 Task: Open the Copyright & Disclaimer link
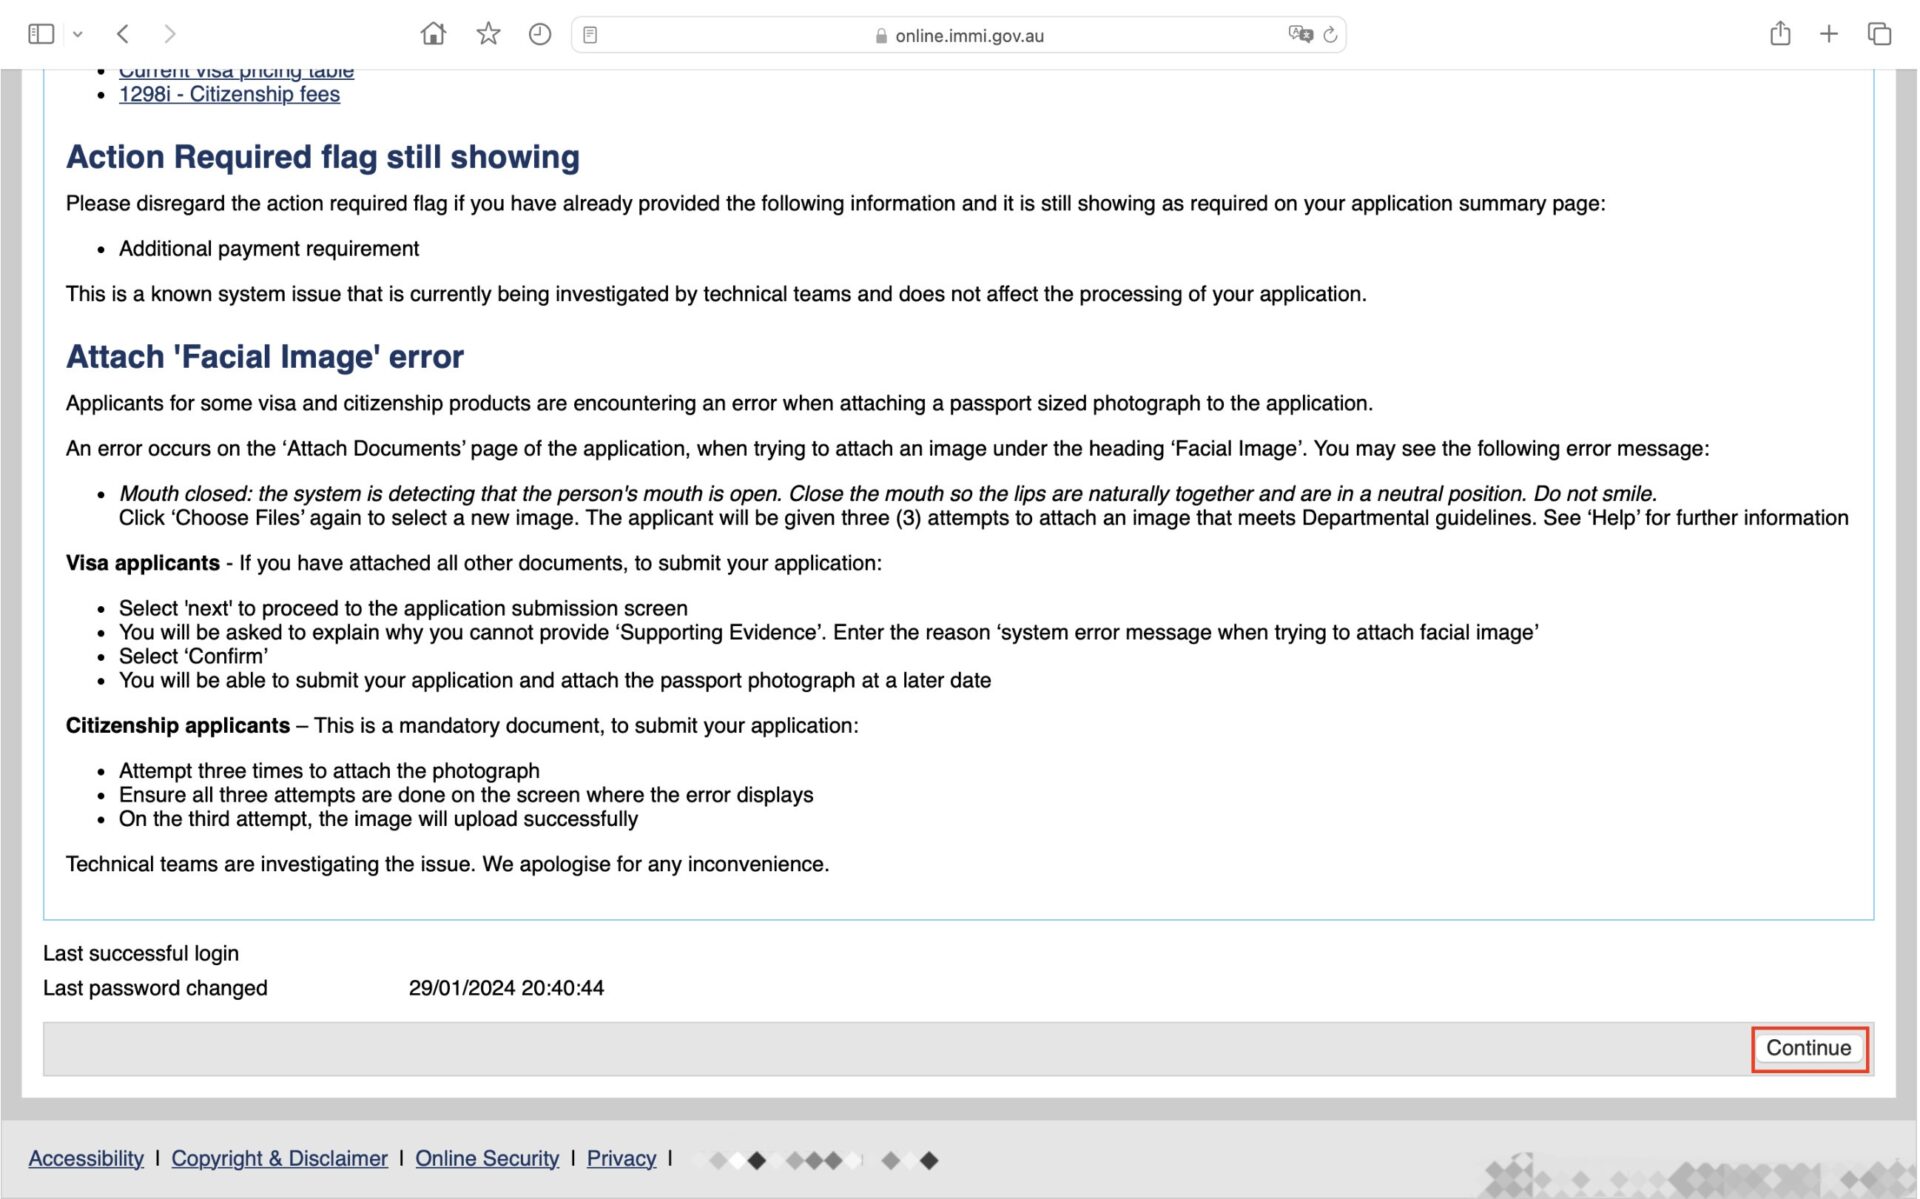(279, 1158)
